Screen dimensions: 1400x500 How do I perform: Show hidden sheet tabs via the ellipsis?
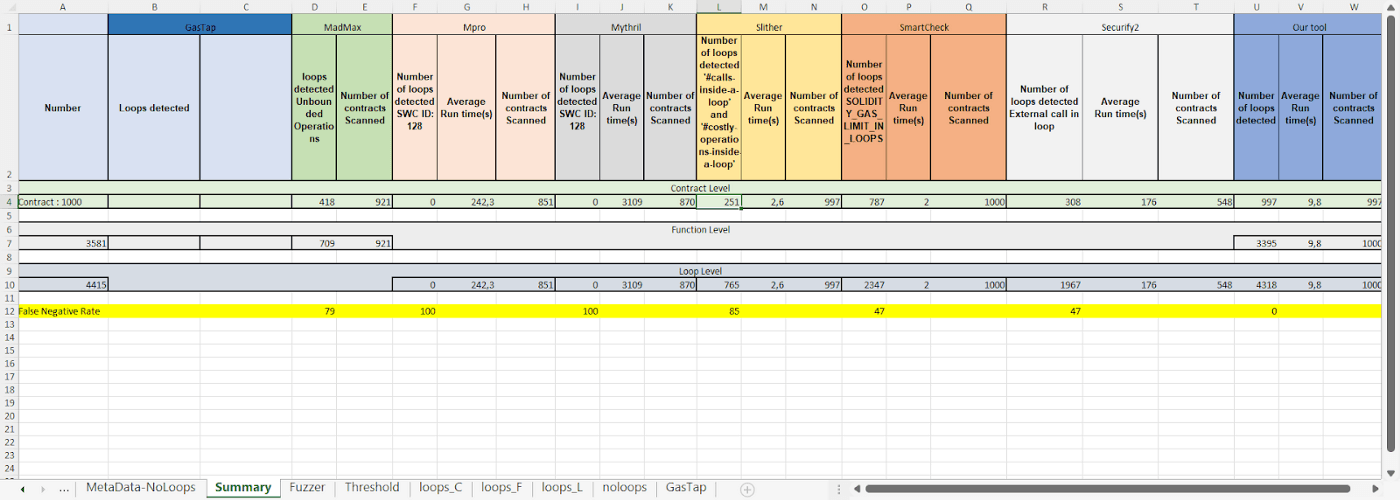tap(65, 489)
